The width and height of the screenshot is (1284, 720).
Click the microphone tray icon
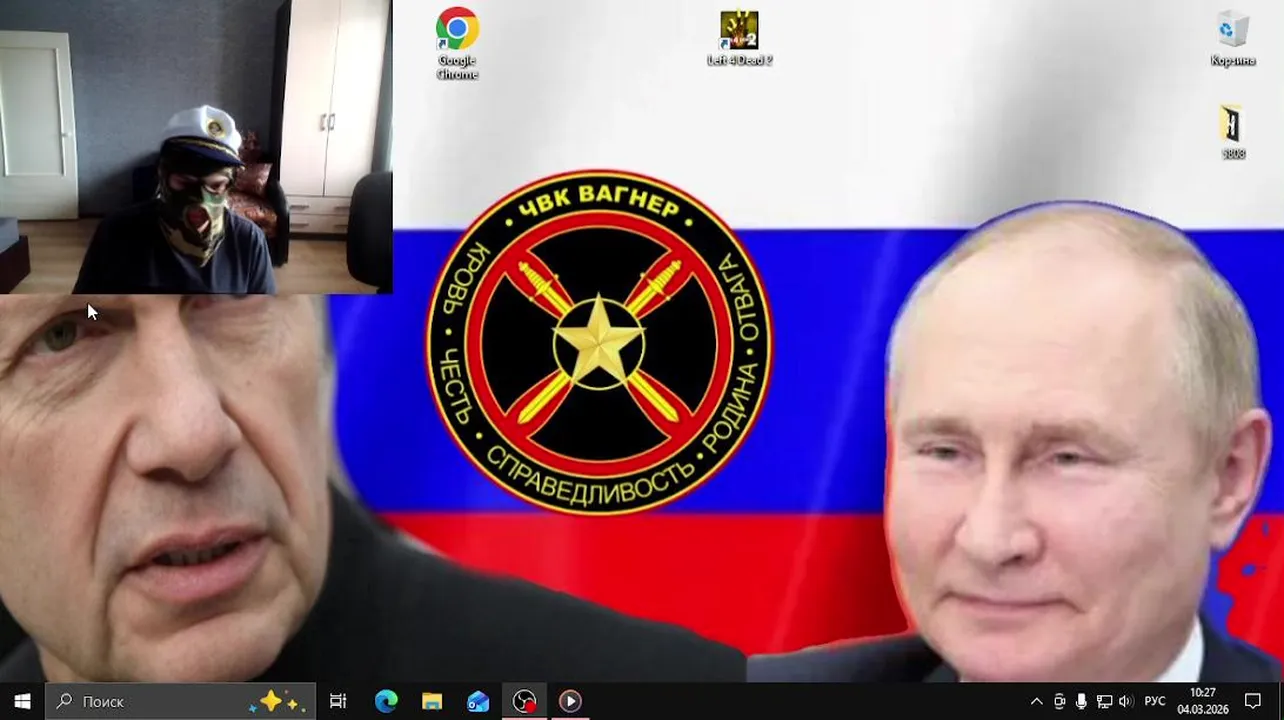1081,701
